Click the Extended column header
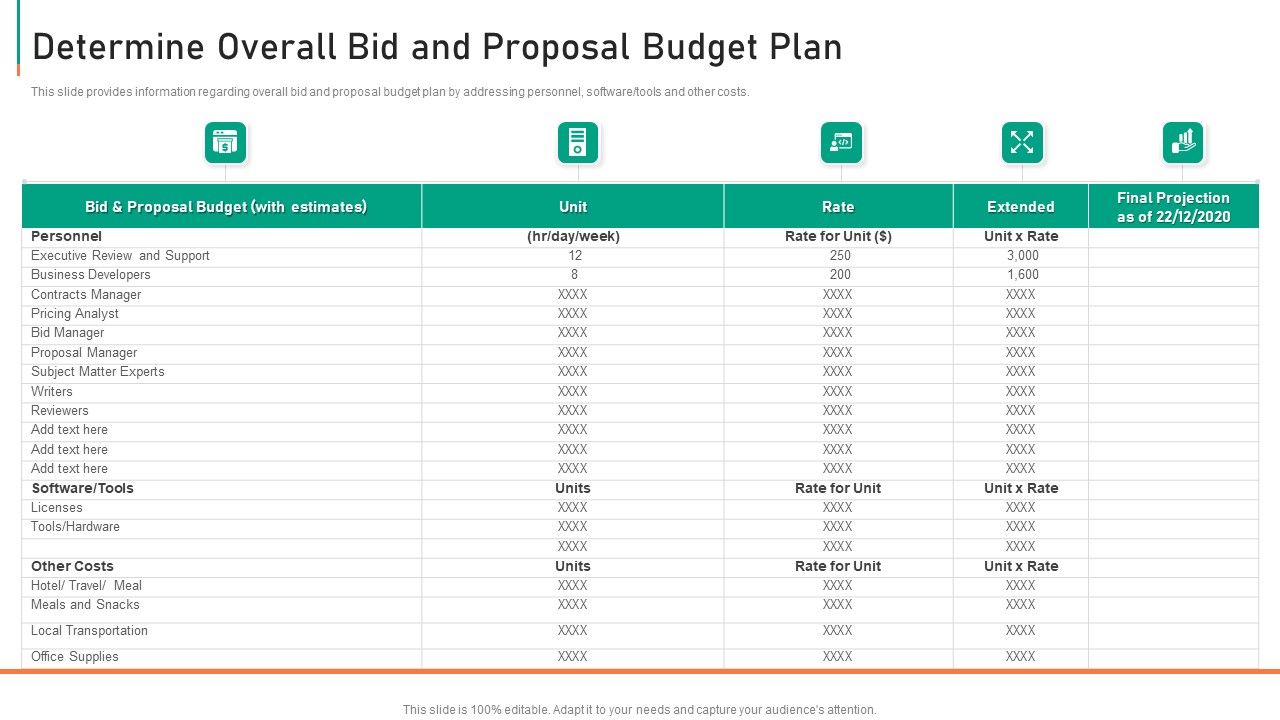This screenshot has height=720, width=1280. tap(1021, 207)
